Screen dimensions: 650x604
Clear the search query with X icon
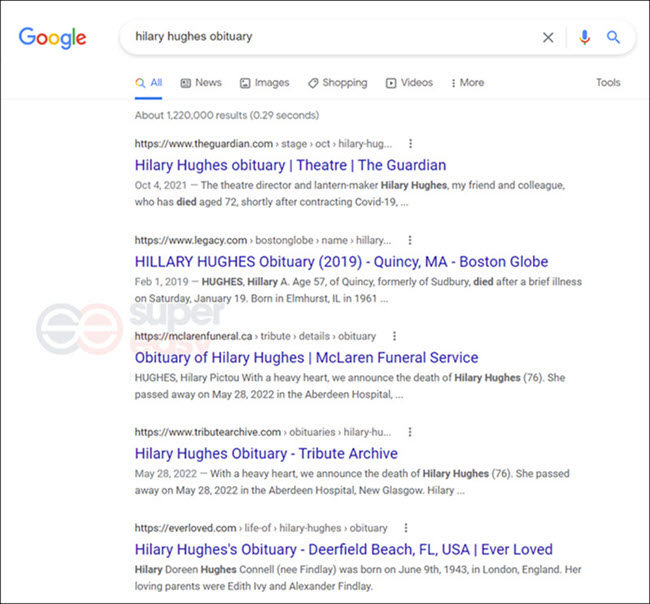548,37
